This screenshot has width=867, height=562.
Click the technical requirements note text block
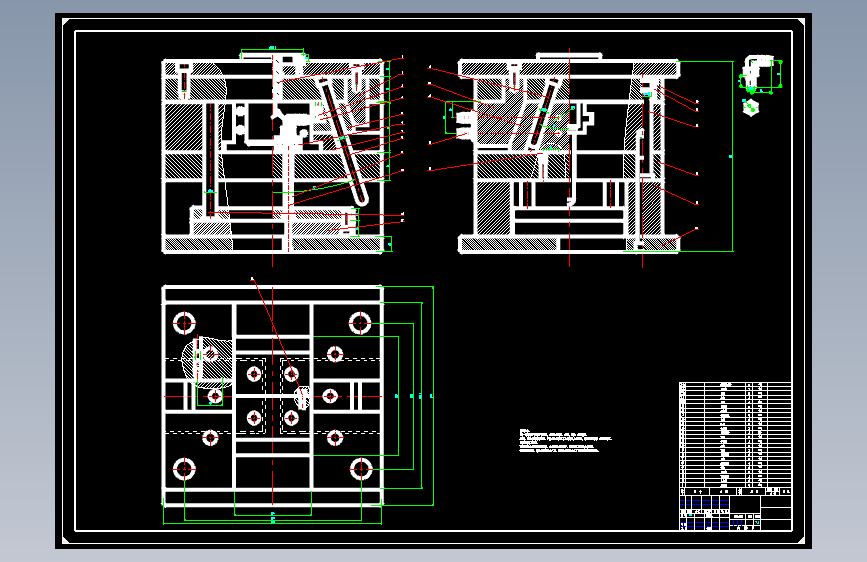565,441
